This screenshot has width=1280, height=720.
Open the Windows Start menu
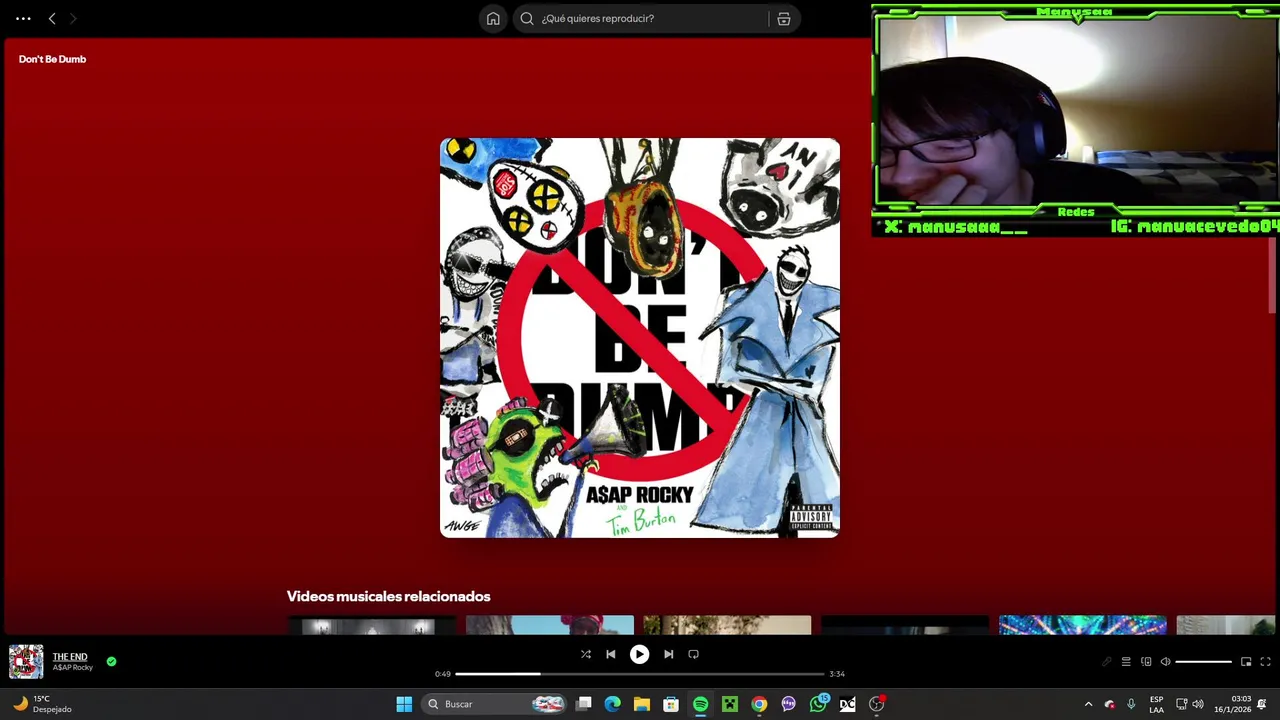[404, 704]
